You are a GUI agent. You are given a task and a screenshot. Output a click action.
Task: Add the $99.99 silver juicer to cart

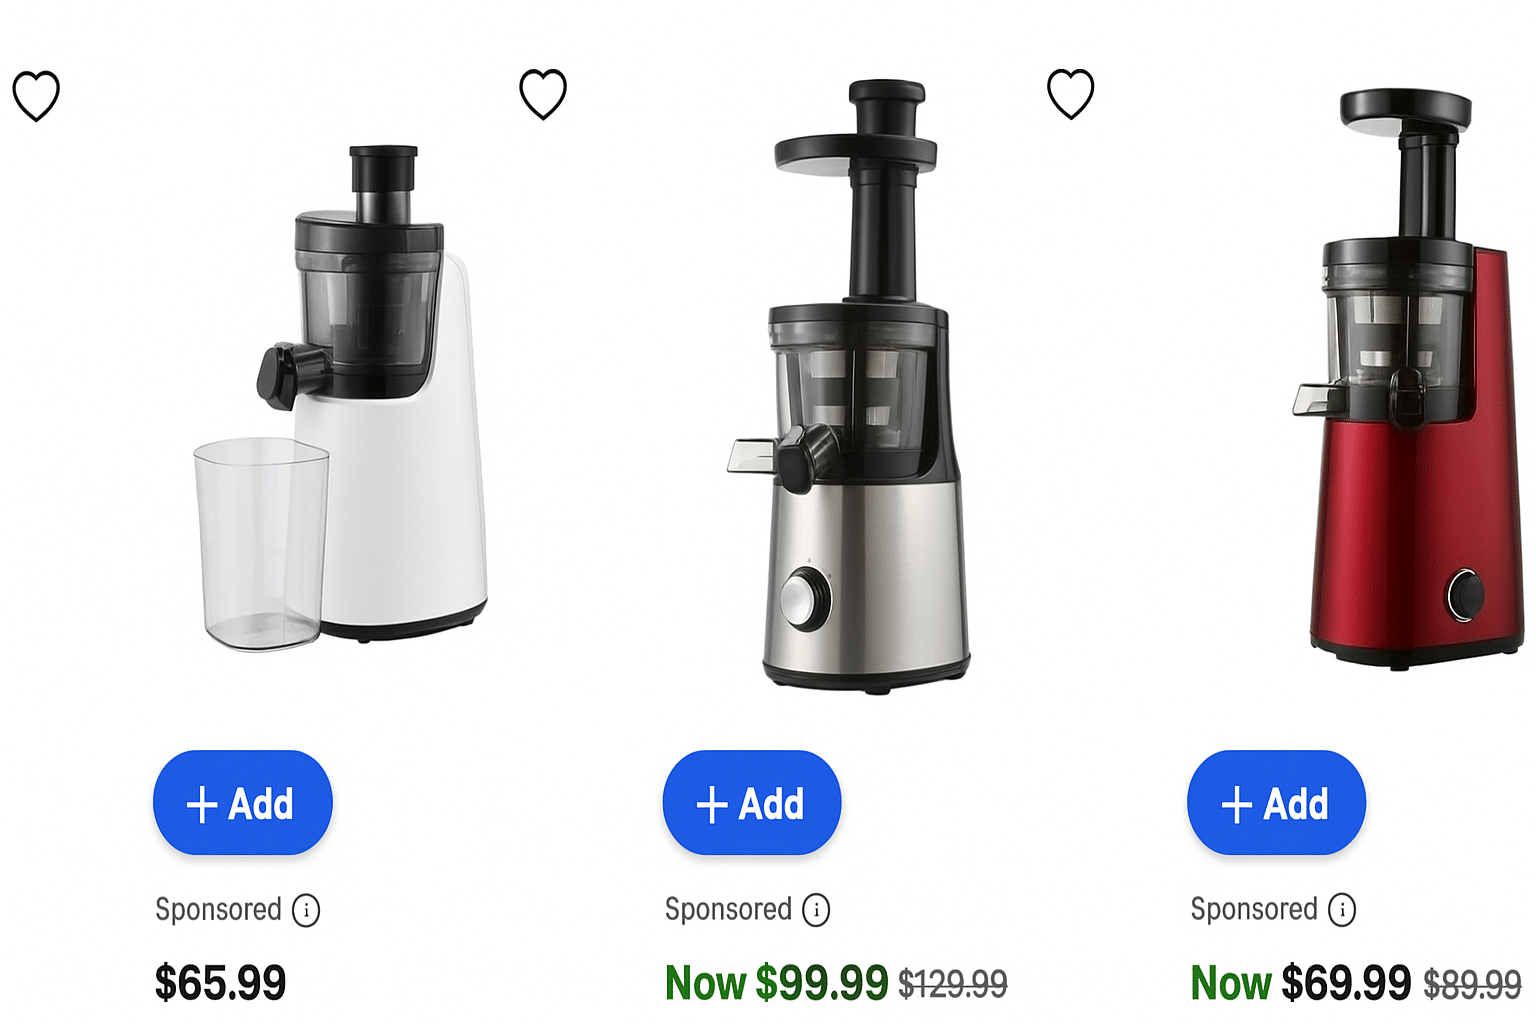[x=752, y=803]
